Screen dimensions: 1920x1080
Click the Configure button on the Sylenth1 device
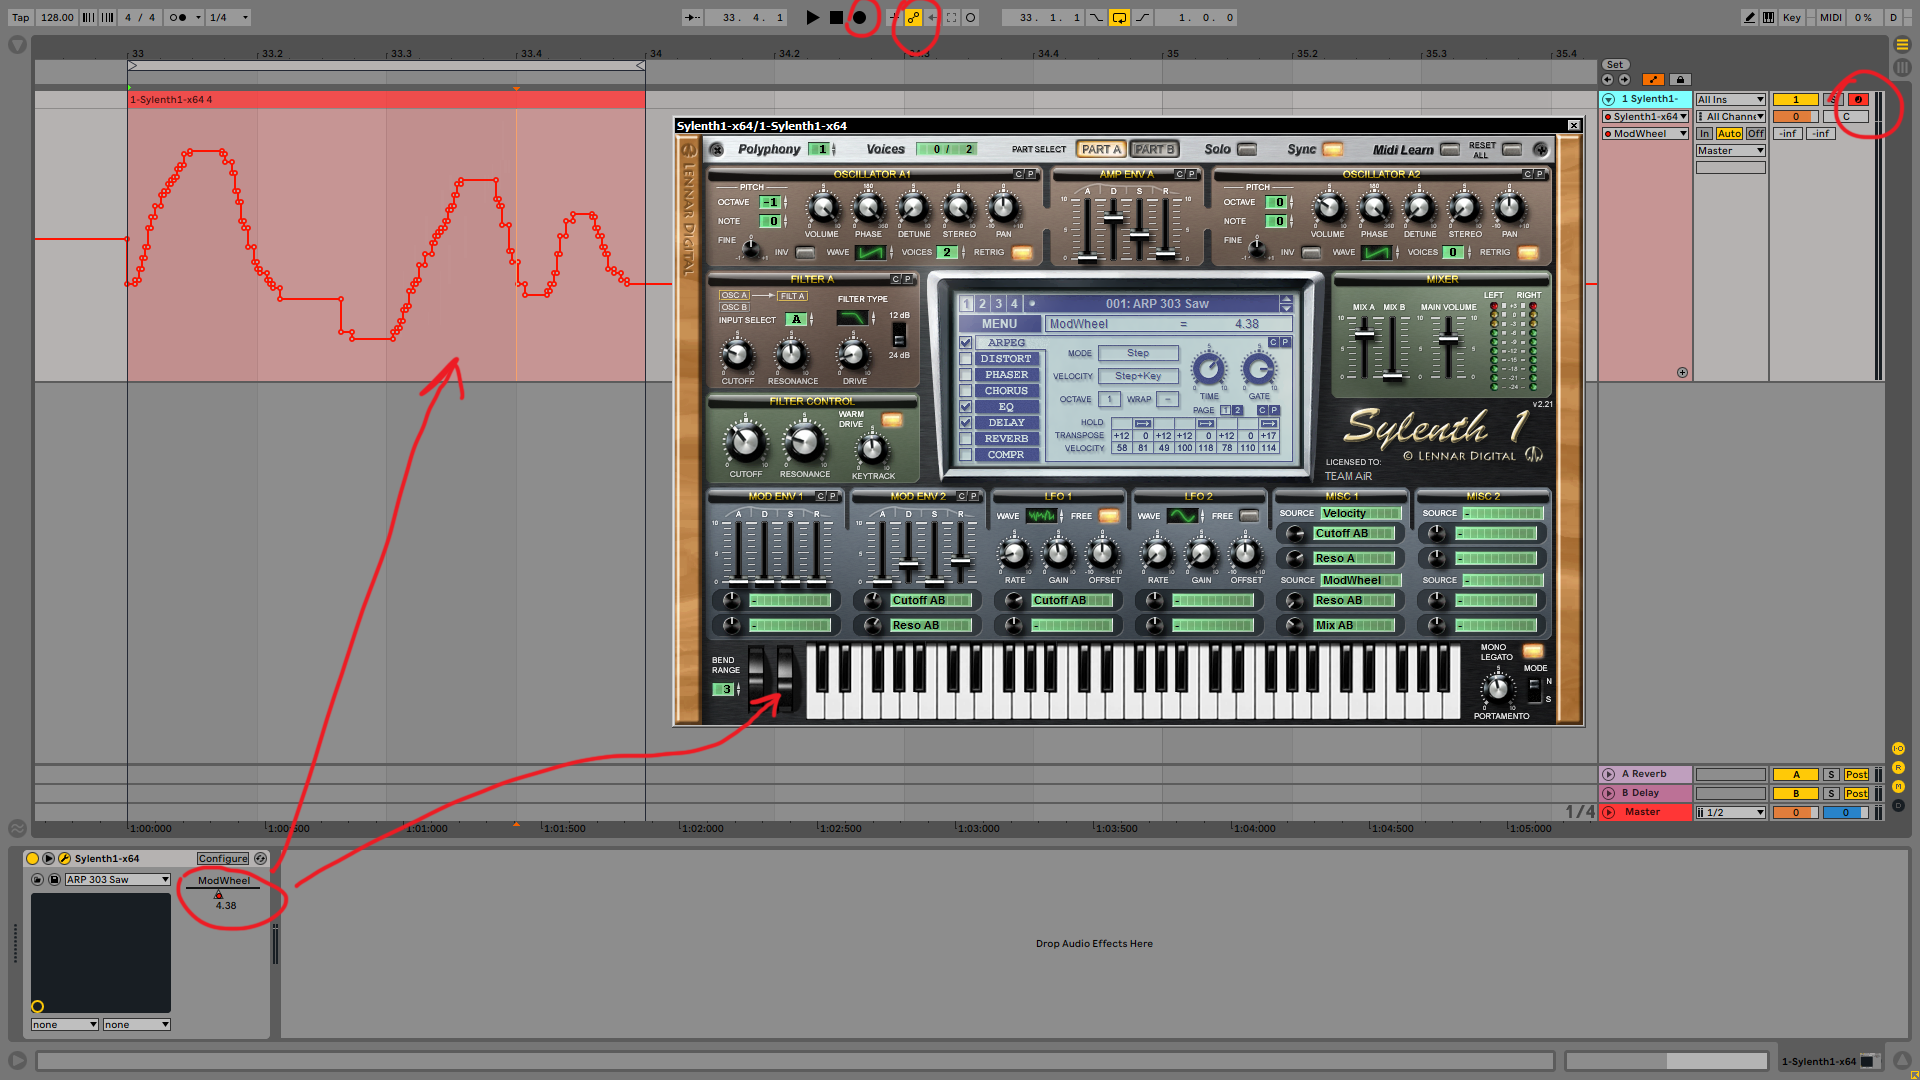point(222,858)
